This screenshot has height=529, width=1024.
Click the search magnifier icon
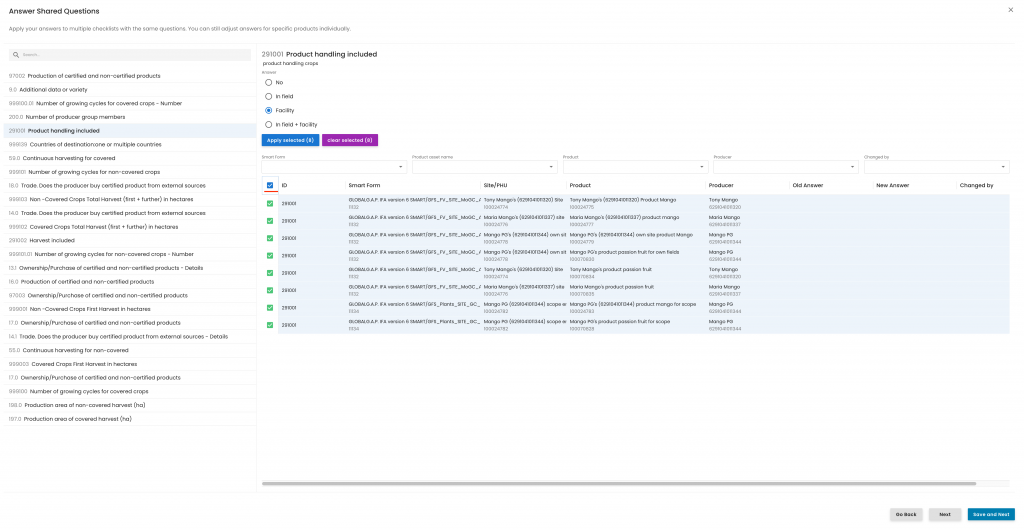[x=16, y=55]
